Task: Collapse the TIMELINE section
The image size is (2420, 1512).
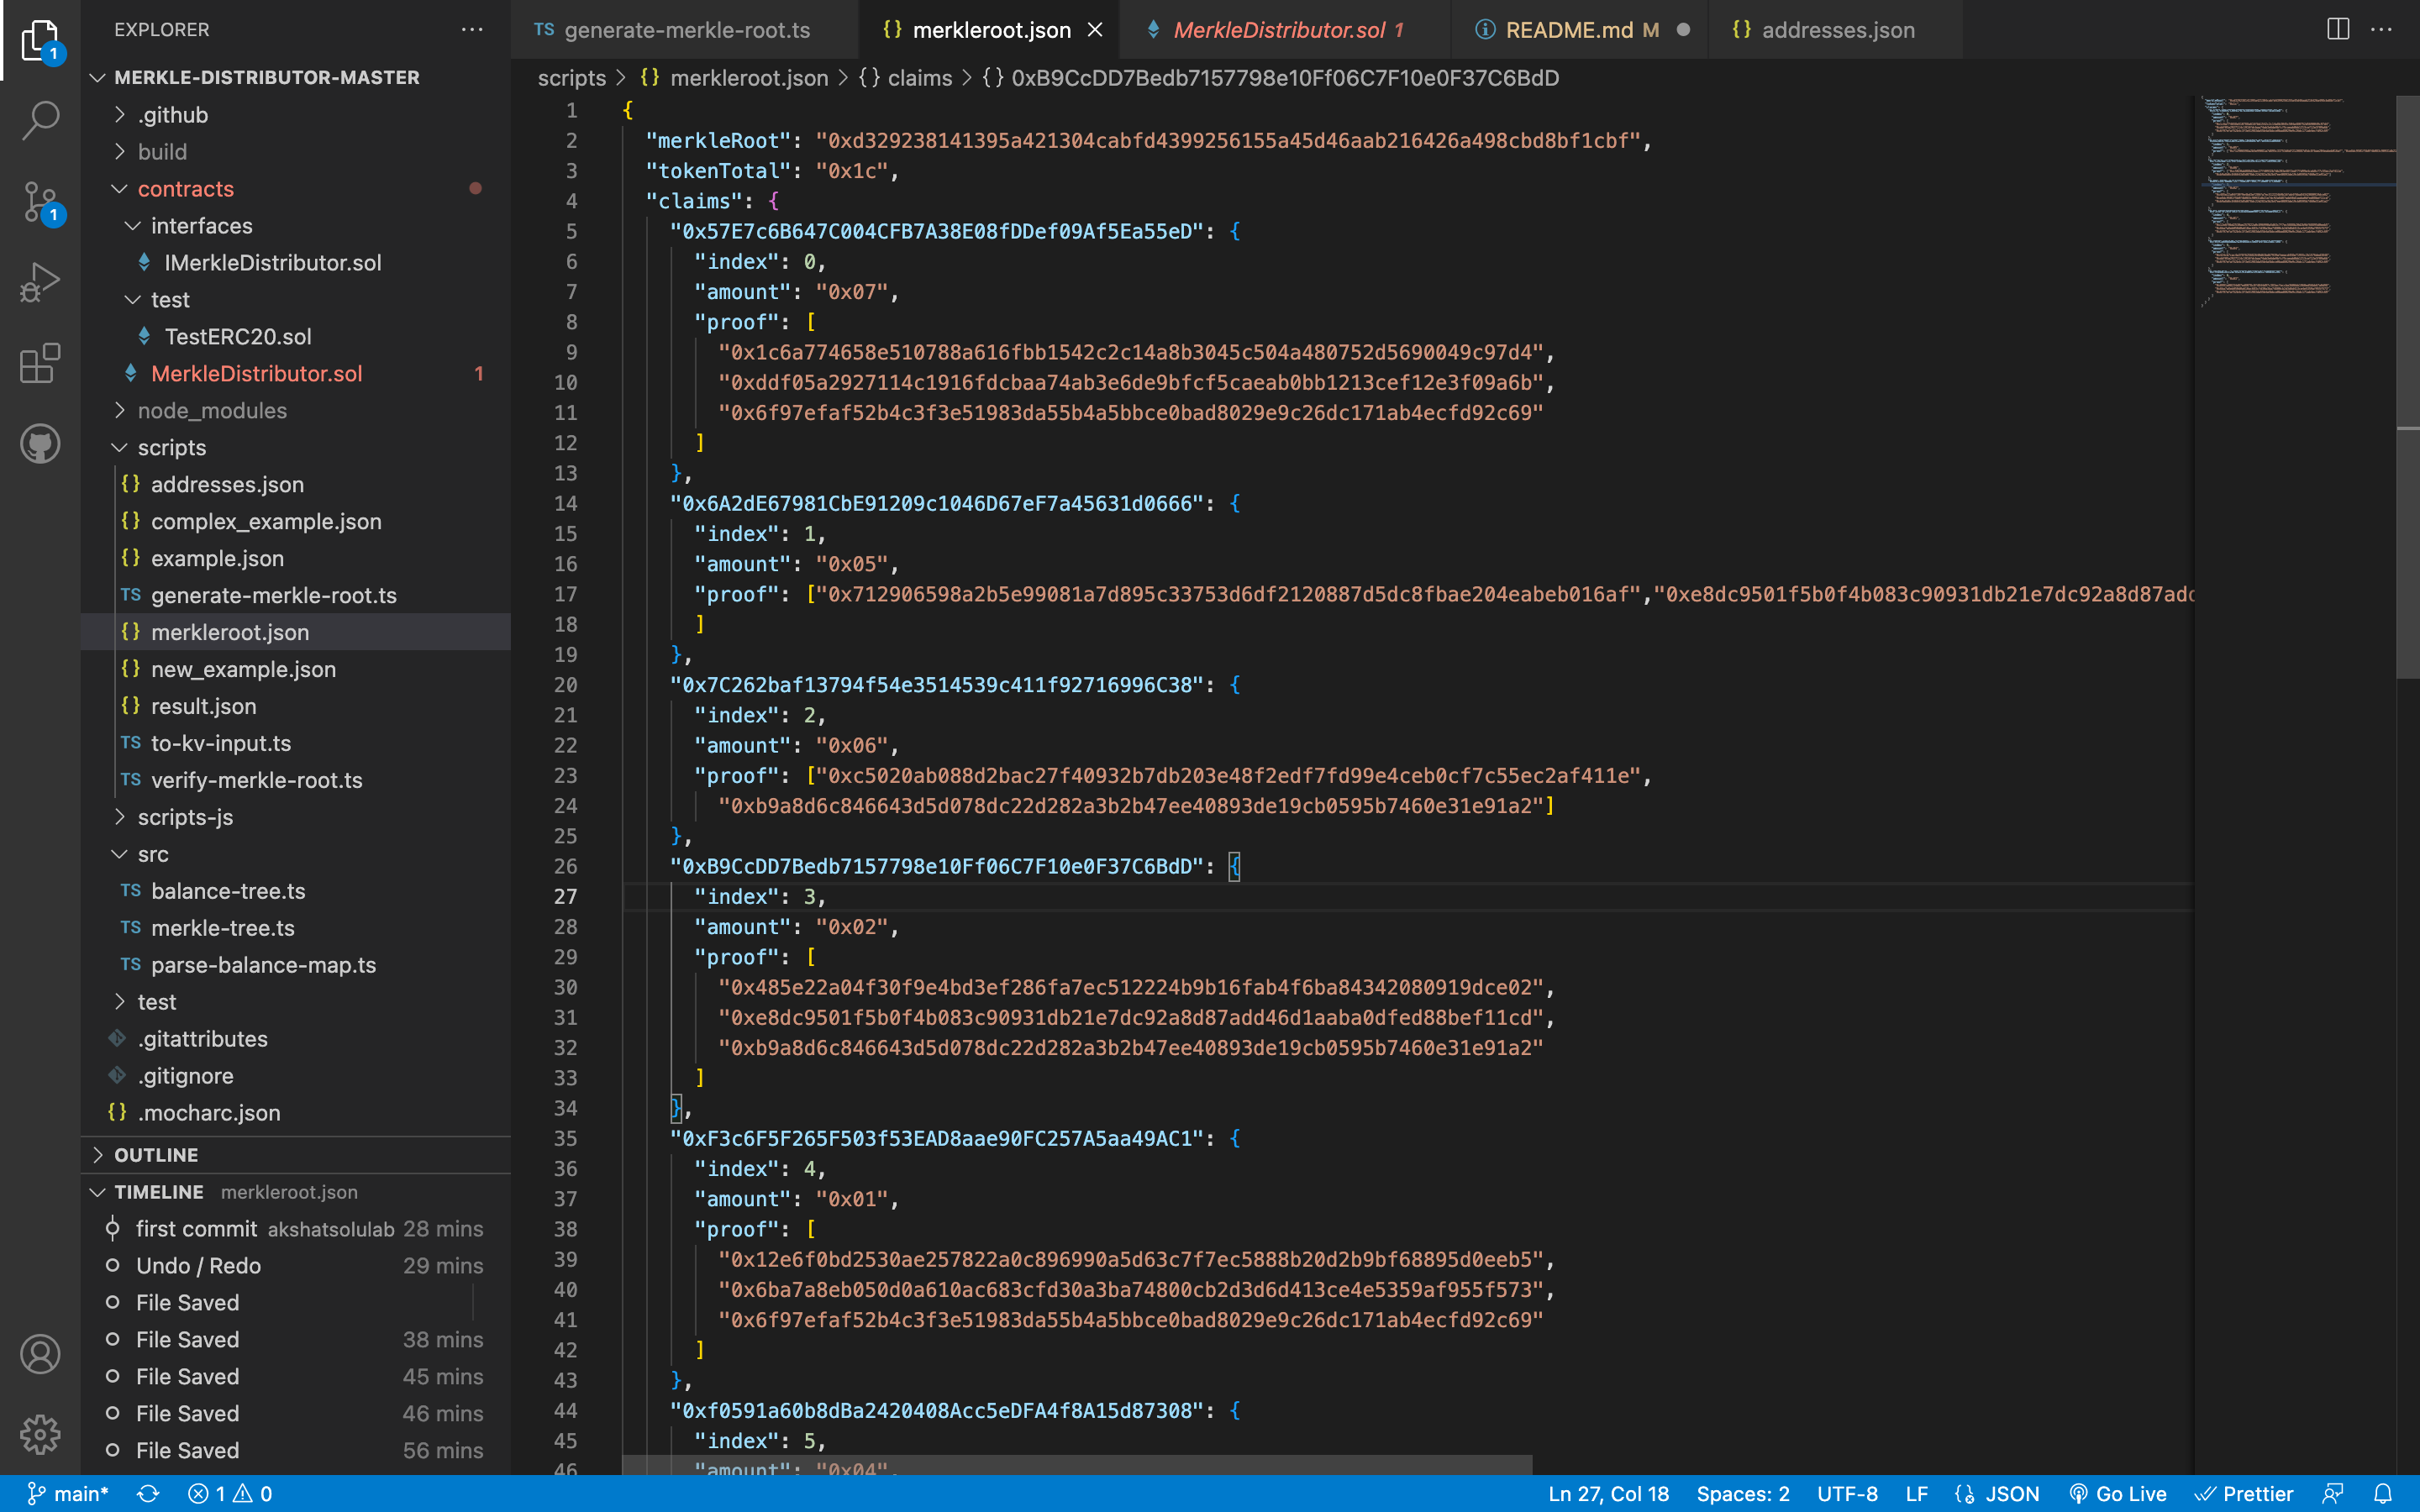Action: (158, 1192)
